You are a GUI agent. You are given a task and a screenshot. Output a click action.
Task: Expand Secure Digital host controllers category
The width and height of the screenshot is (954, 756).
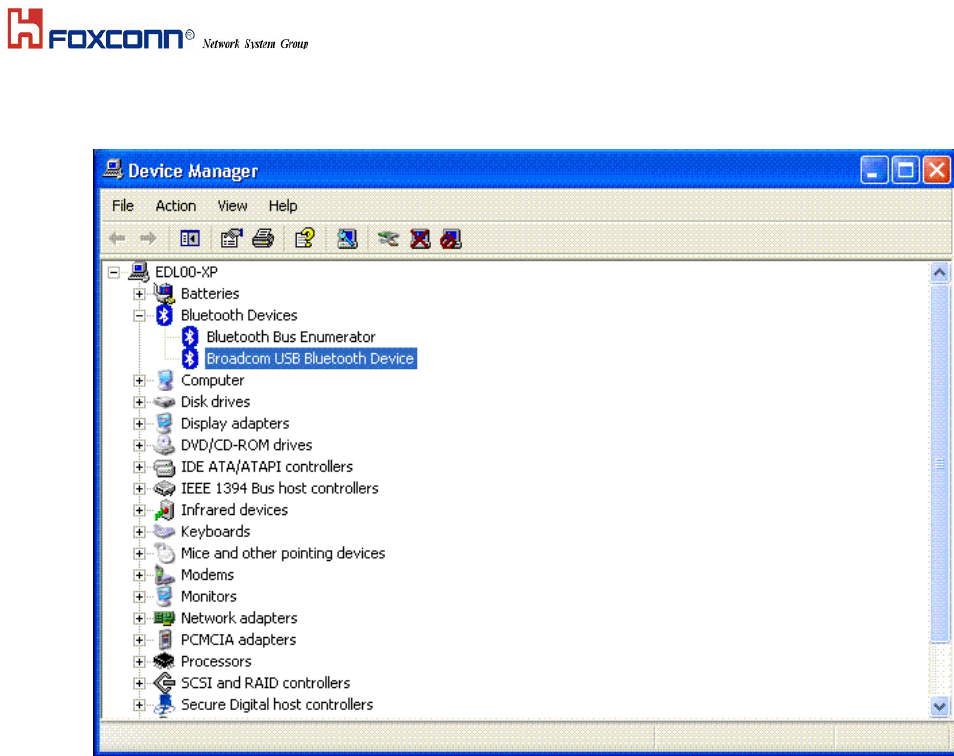(x=139, y=705)
